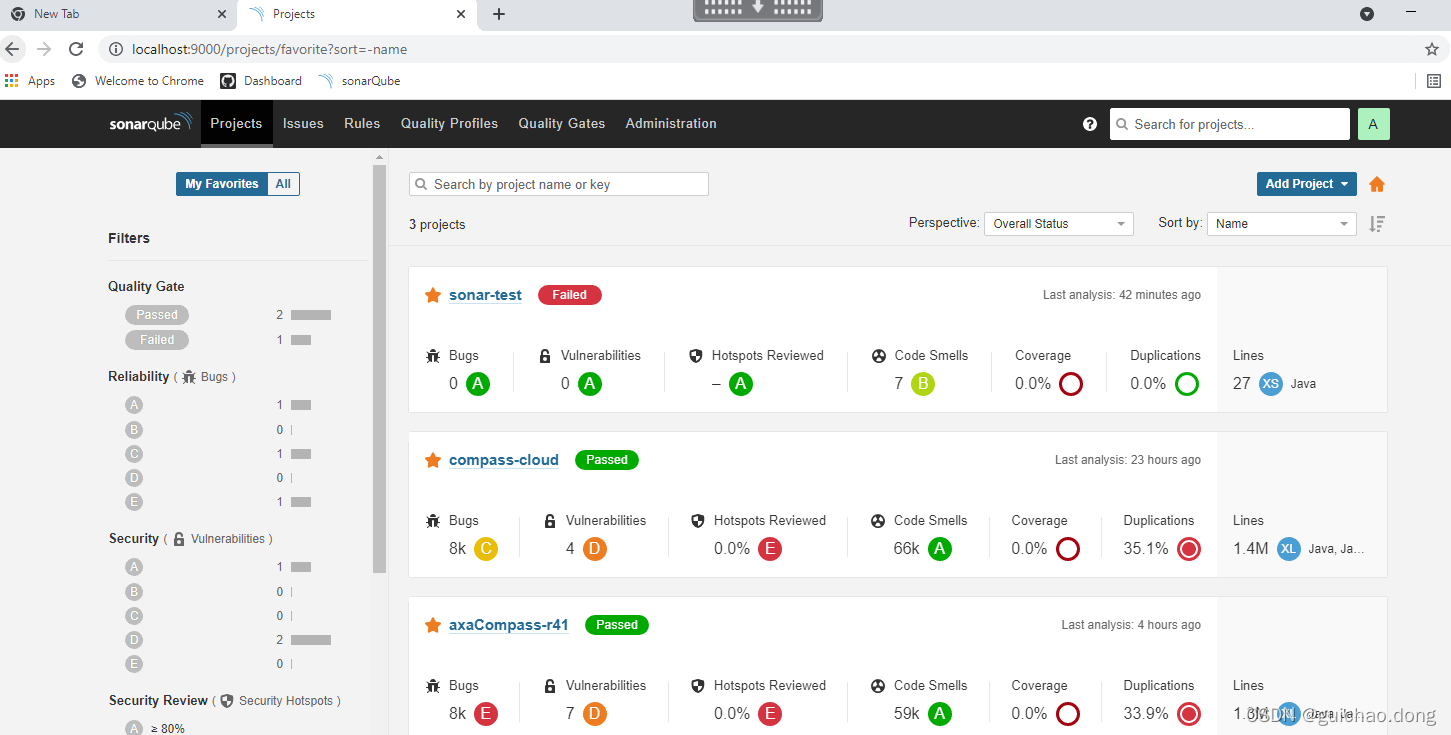Click compass-cloud Code Smells rating A badge
This screenshot has width=1451, height=735.
[x=940, y=548]
